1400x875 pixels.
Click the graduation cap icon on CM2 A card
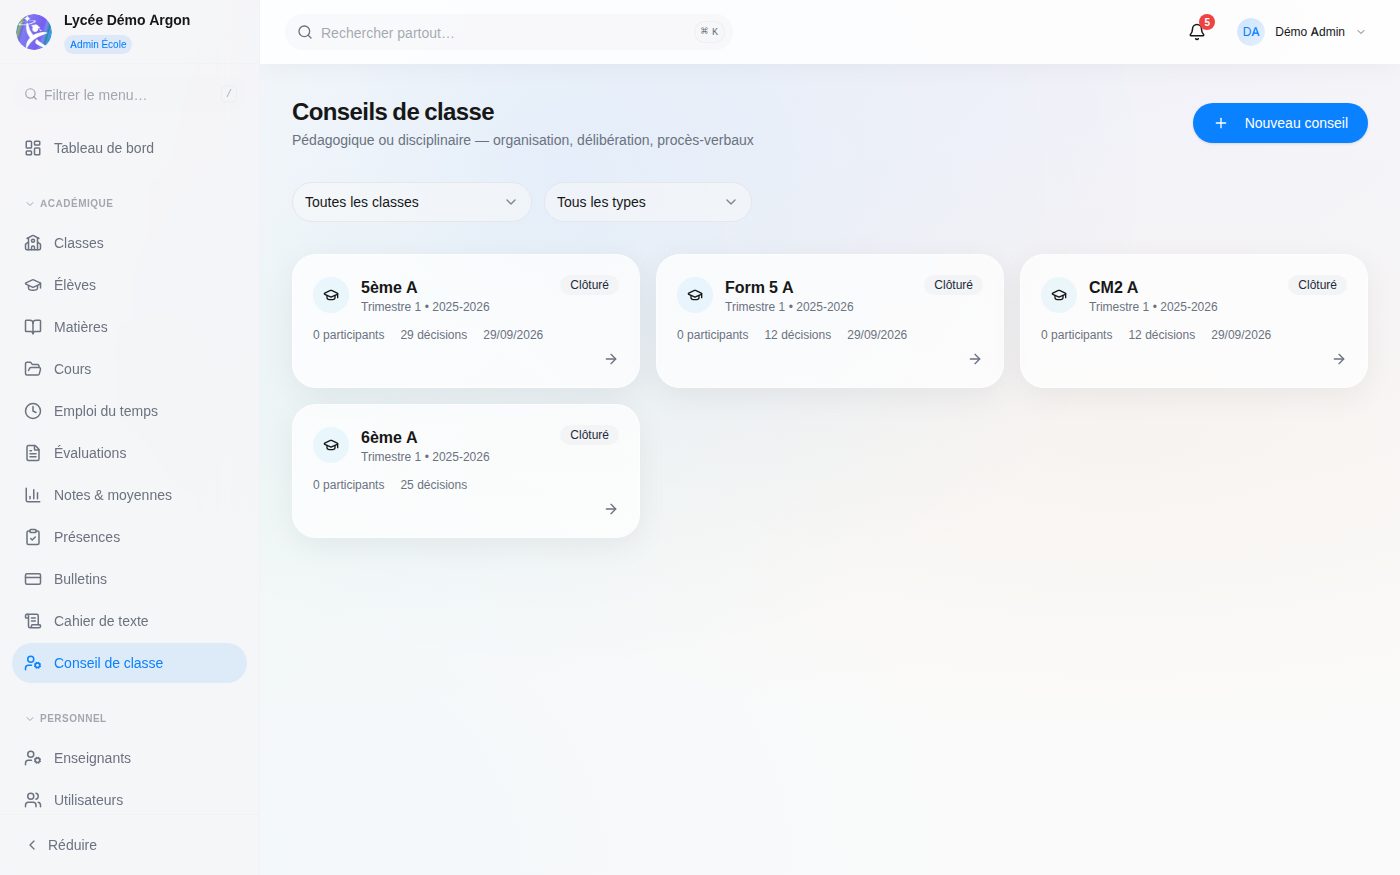(1059, 295)
